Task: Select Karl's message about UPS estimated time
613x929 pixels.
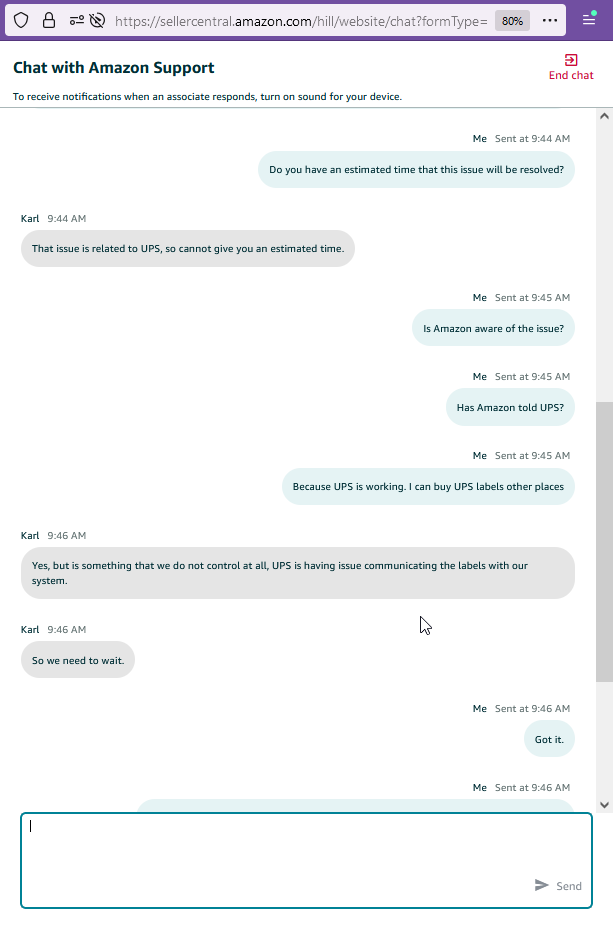Action: tap(188, 249)
